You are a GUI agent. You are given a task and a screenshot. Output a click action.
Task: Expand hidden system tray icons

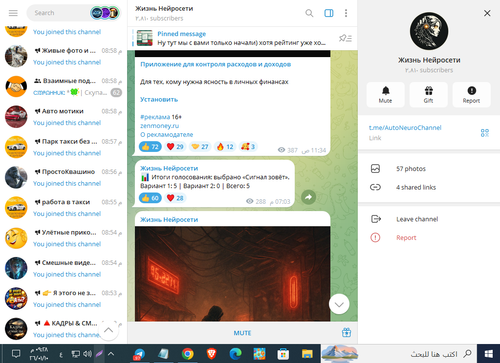point(111,354)
